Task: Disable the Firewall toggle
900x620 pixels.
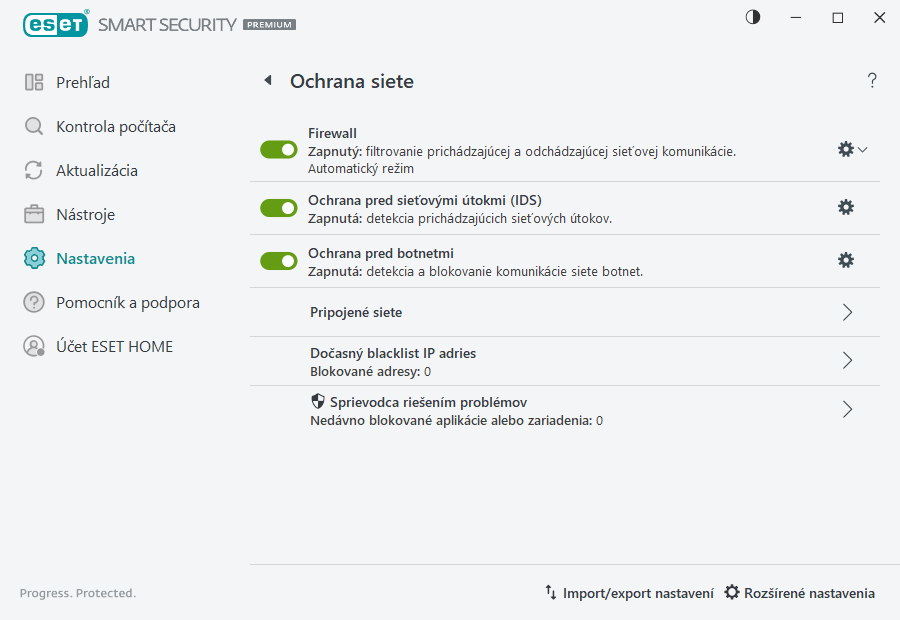Action: 278,149
